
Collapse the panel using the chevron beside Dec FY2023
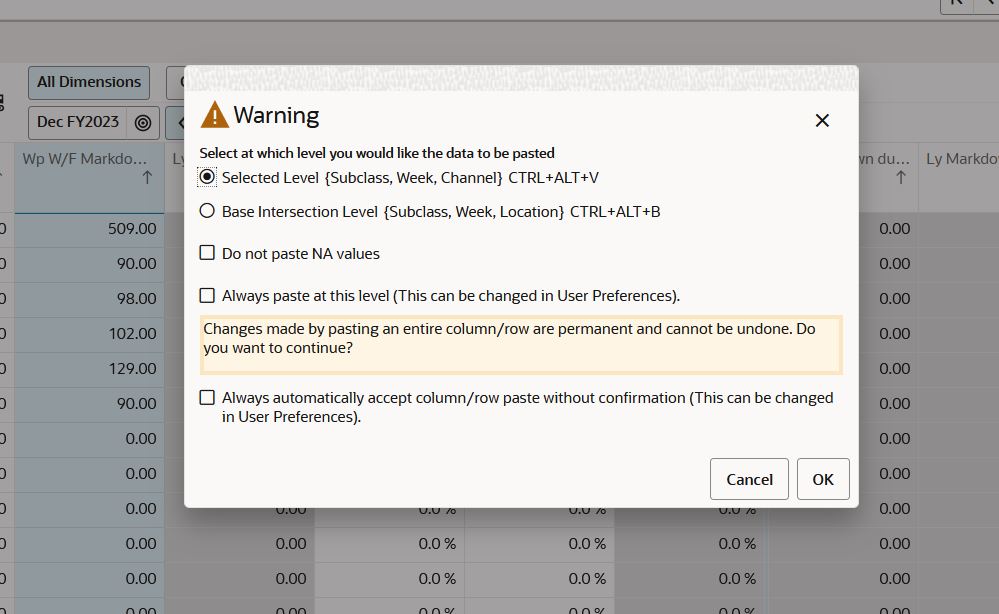183,123
